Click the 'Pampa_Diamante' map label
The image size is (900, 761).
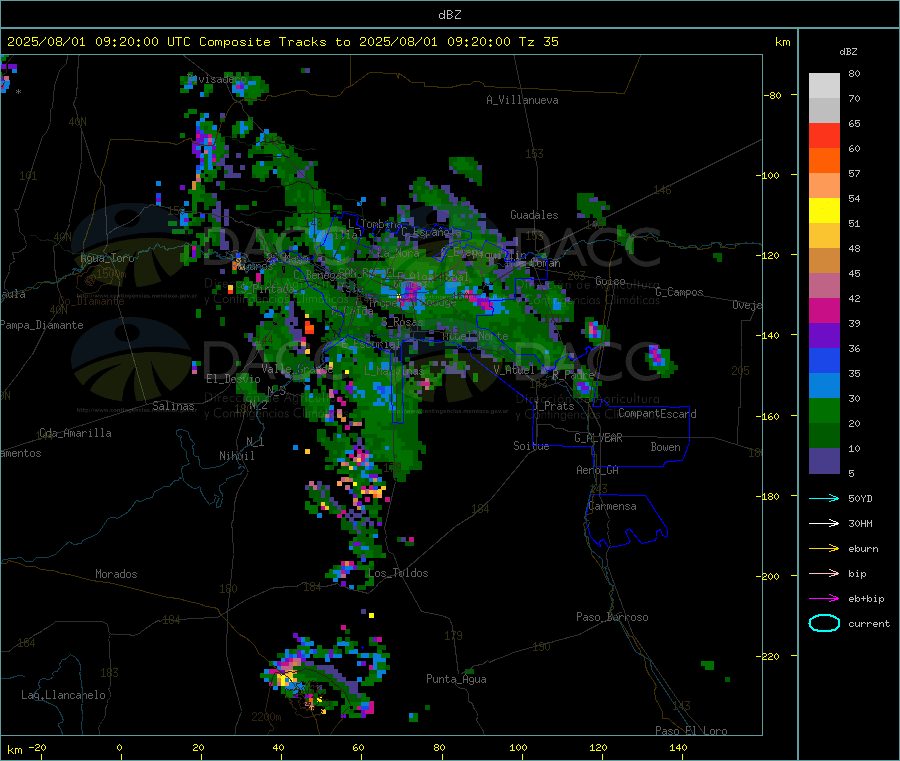pos(42,325)
